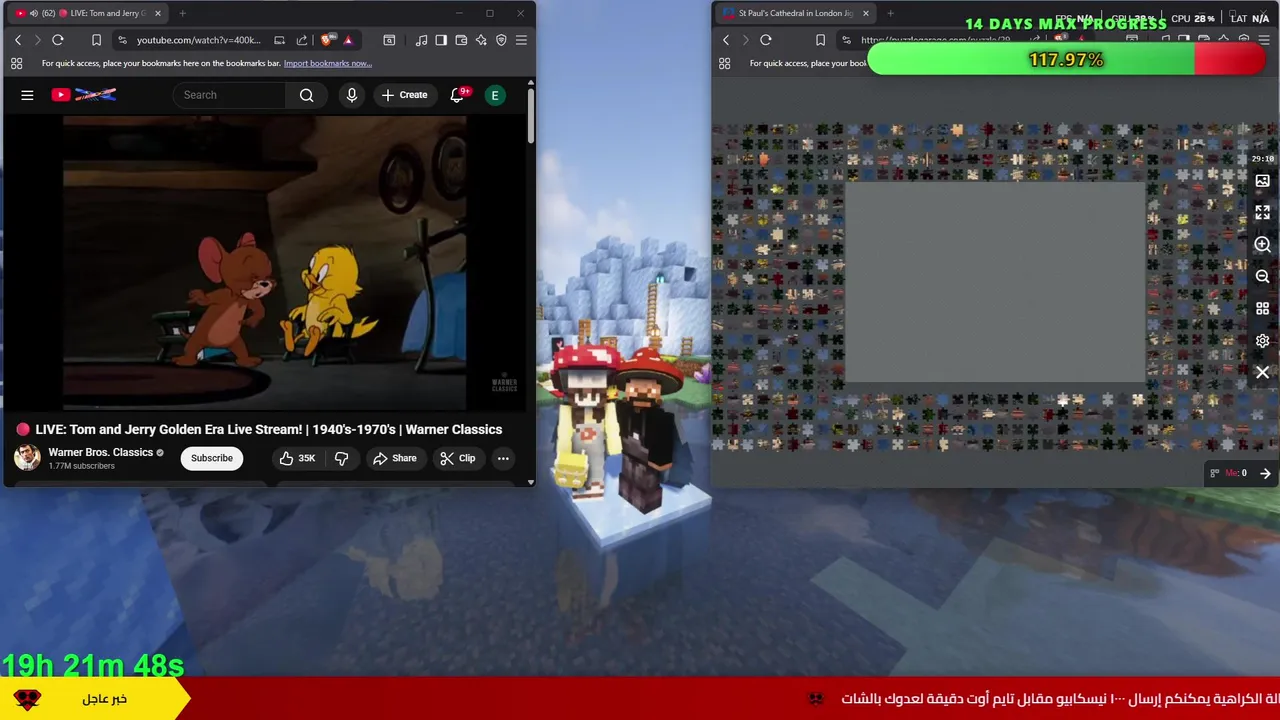Close the puzzle with X icon

1262,373
